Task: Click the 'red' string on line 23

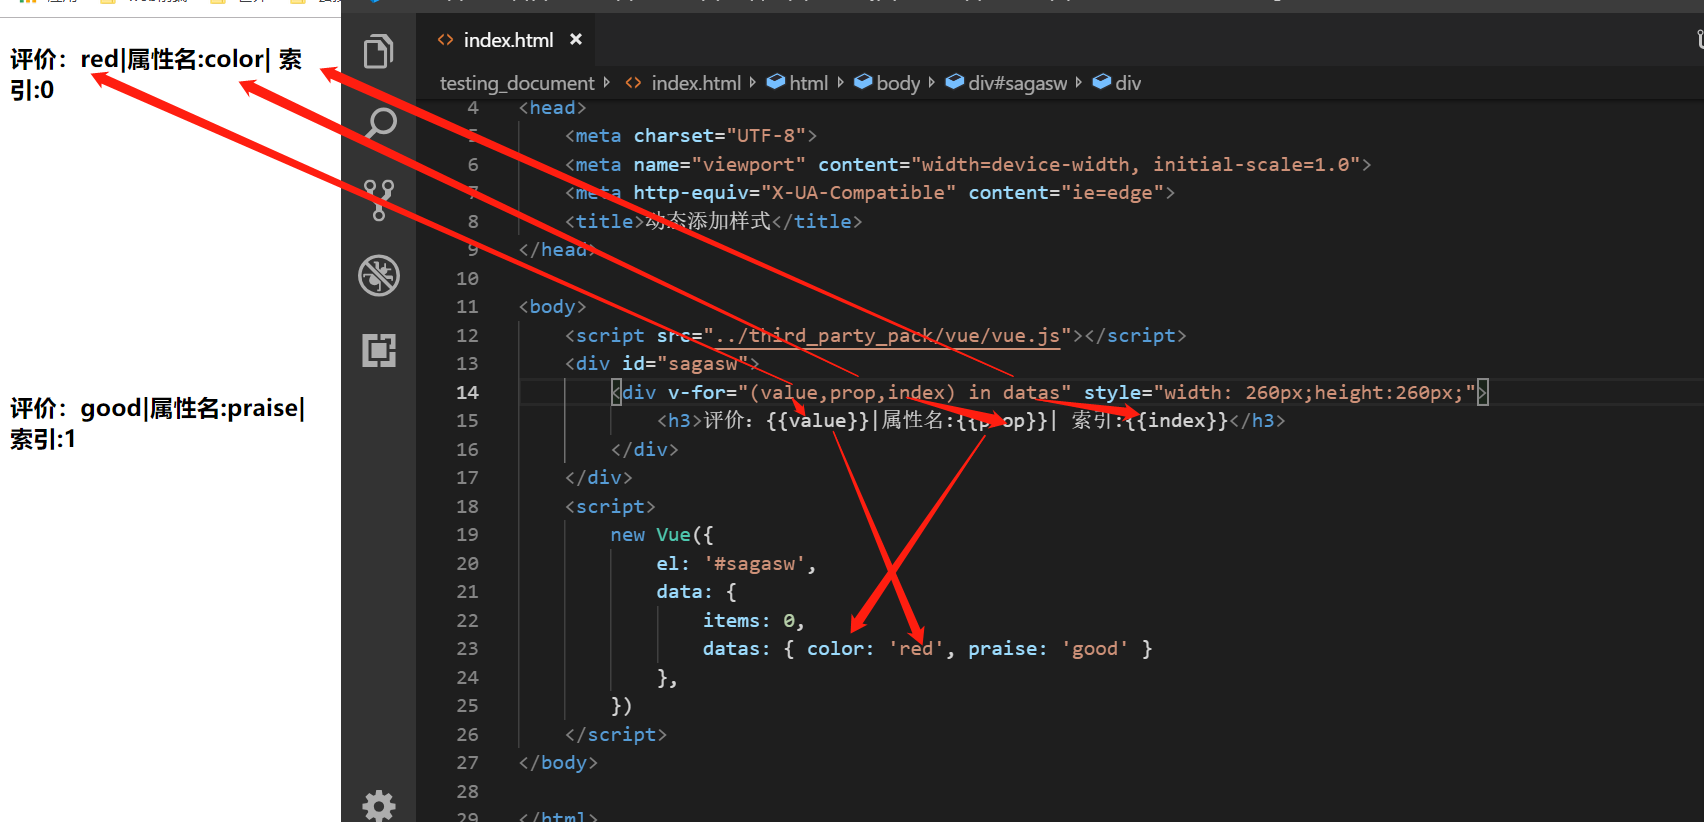Action: click(916, 648)
